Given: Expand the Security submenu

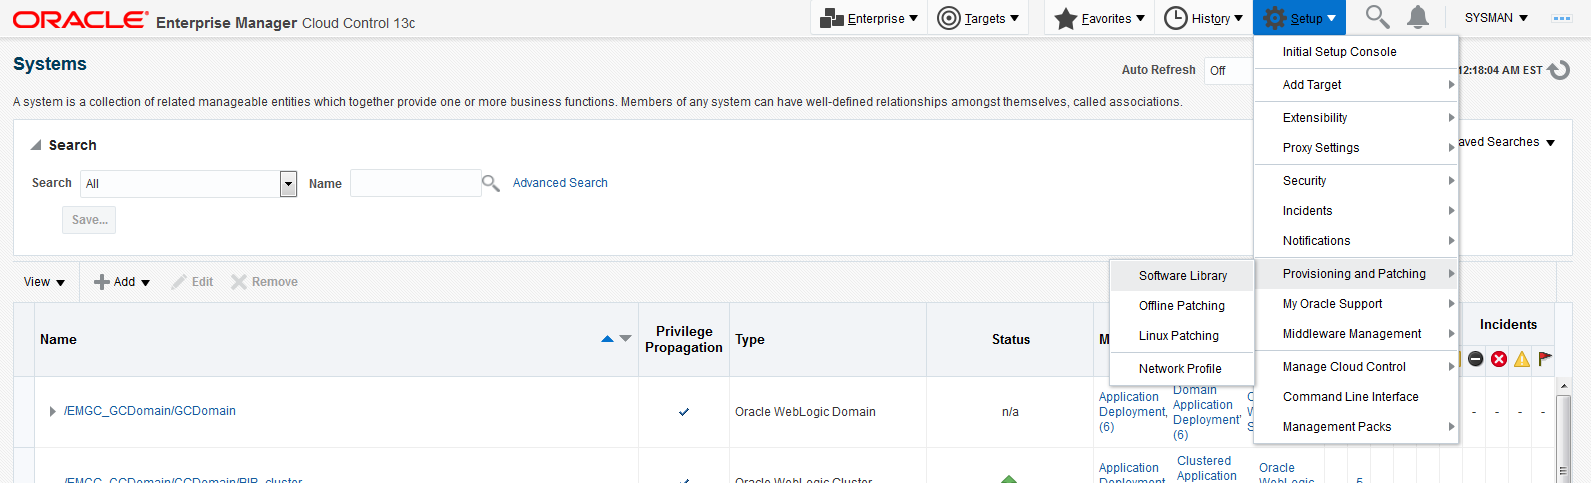Looking at the screenshot, I should 1355,181.
